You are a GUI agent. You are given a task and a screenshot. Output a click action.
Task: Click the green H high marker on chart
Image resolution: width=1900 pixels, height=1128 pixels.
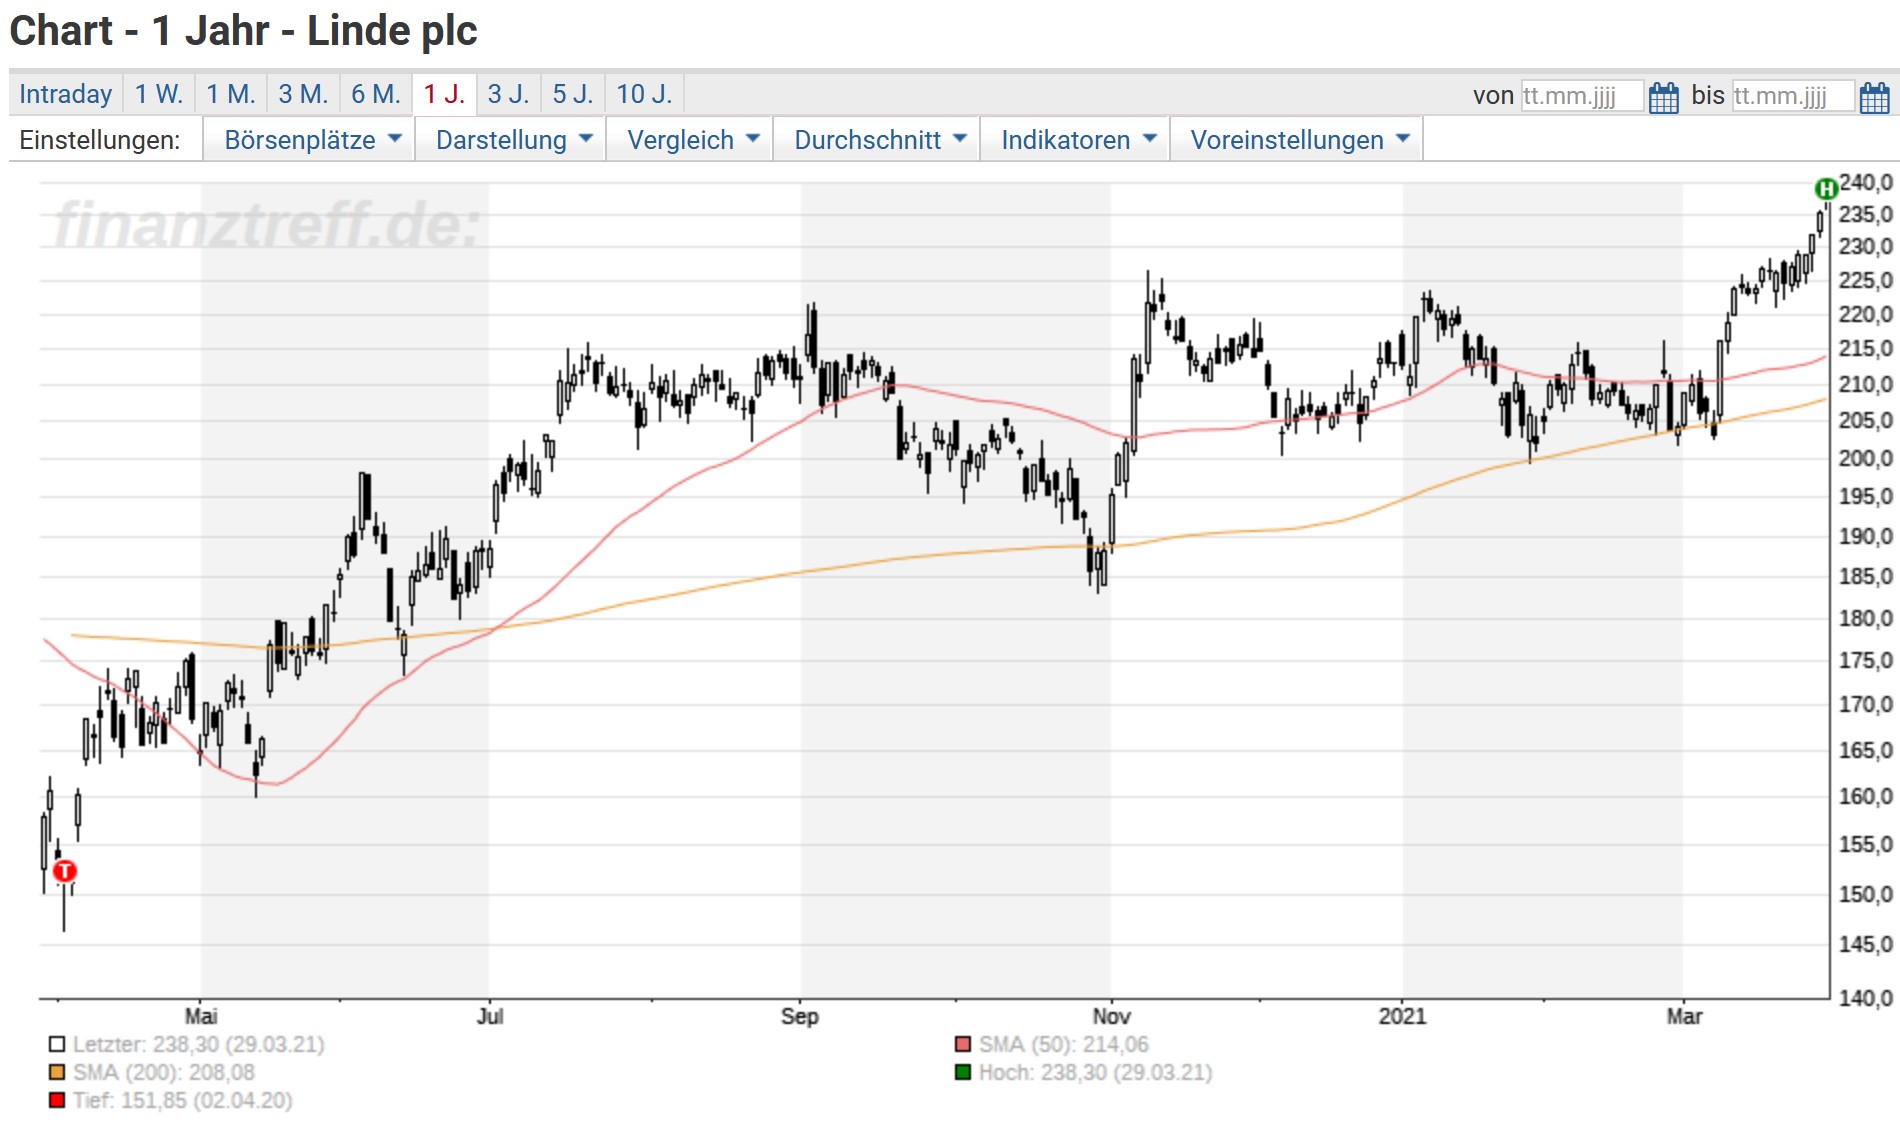1826,188
